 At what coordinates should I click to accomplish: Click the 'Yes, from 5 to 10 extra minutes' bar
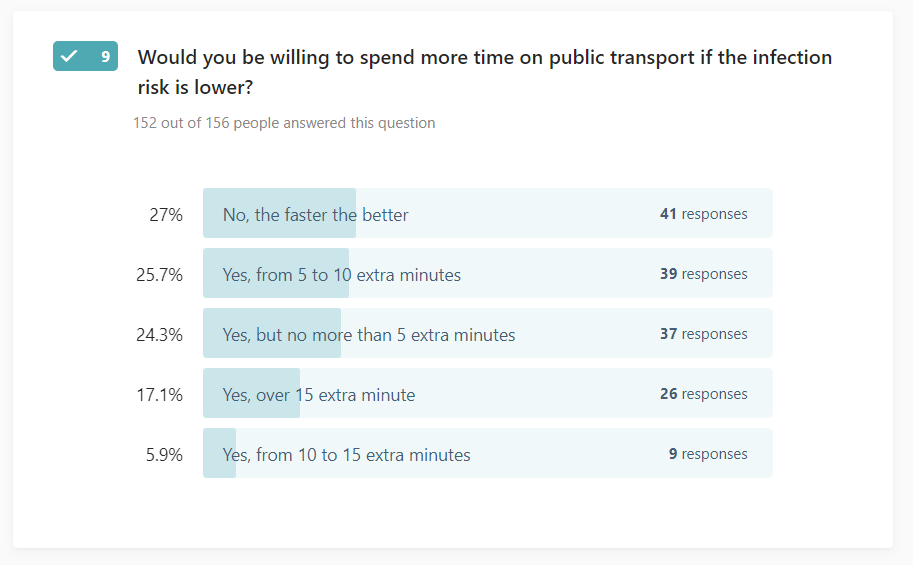488,273
